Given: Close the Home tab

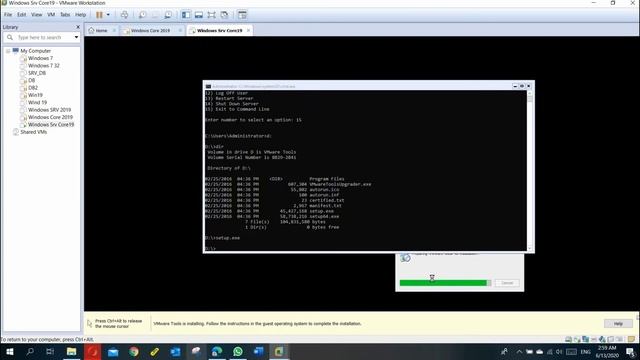Looking at the screenshot, I should pyautogui.click(x=114, y=31).
